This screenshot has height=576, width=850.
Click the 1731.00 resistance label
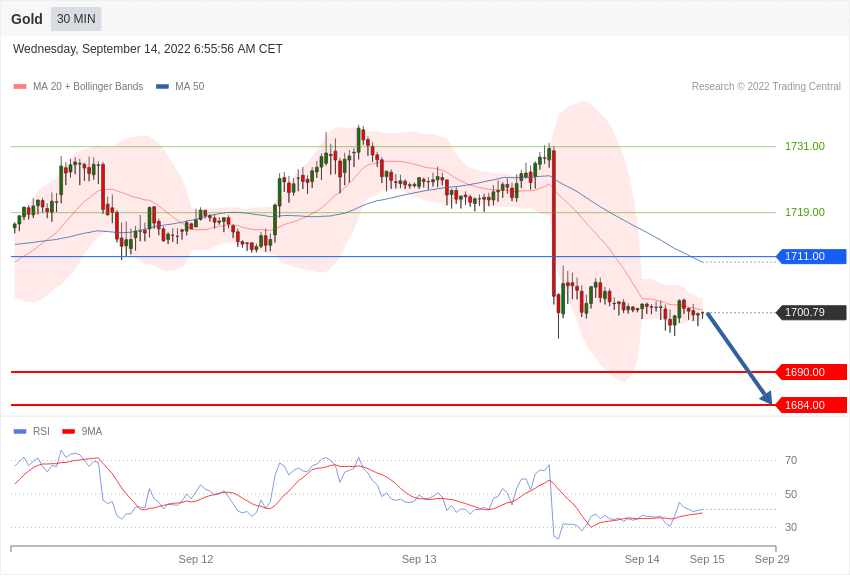pos(804,146)
